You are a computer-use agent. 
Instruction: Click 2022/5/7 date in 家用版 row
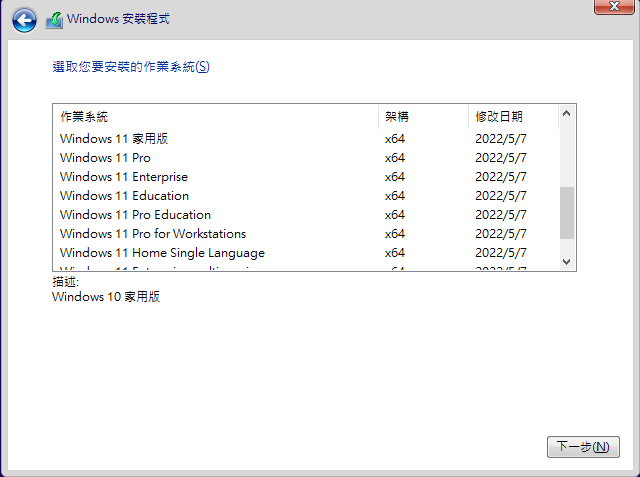tap(501, 139)
